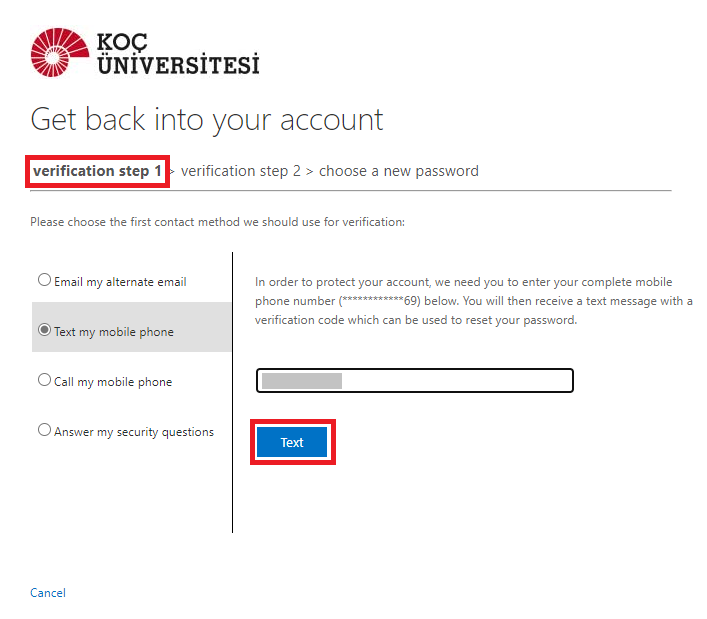Select the Text my mobile phone radio button
The width and height of the screenshot is (707, 619).
point(44,330)
